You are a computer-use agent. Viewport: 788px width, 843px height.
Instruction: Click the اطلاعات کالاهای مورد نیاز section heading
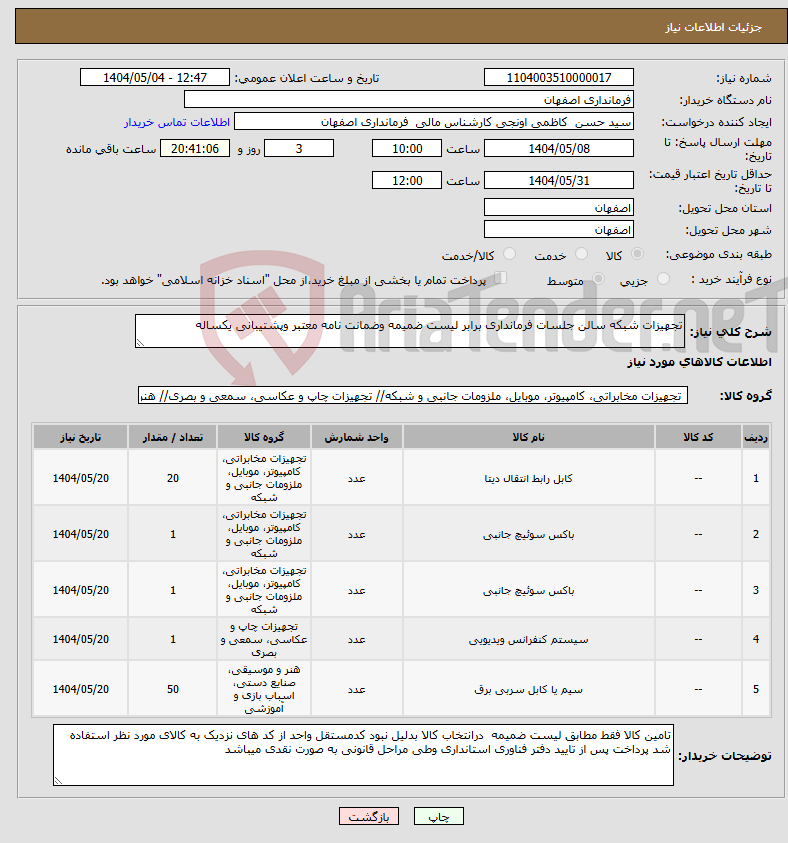click(x=699, y=362)
